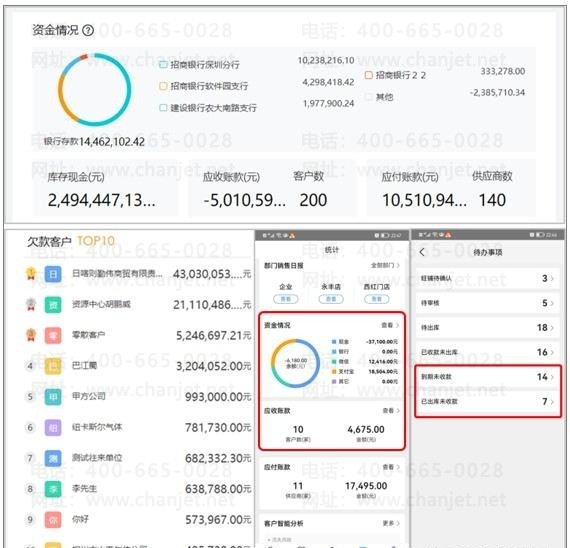
Task: Toggle 招商银行 2 2 legend square
Action: pyautogui.click(x=369, y=75)
